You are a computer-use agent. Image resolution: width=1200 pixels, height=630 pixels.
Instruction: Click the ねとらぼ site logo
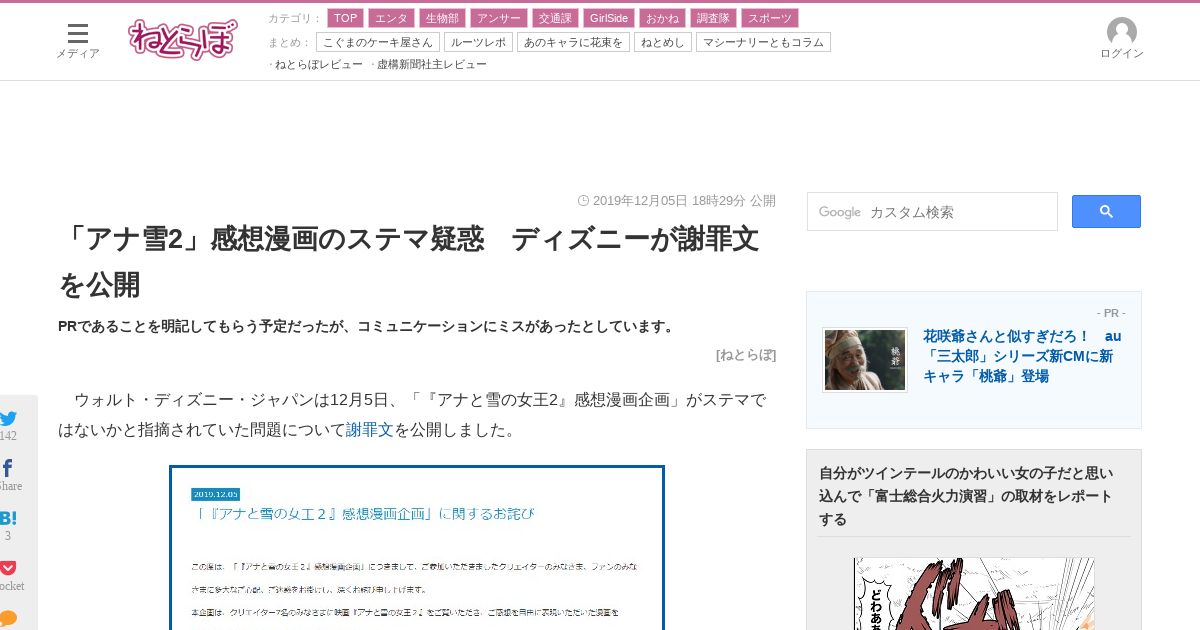(183, 40)
